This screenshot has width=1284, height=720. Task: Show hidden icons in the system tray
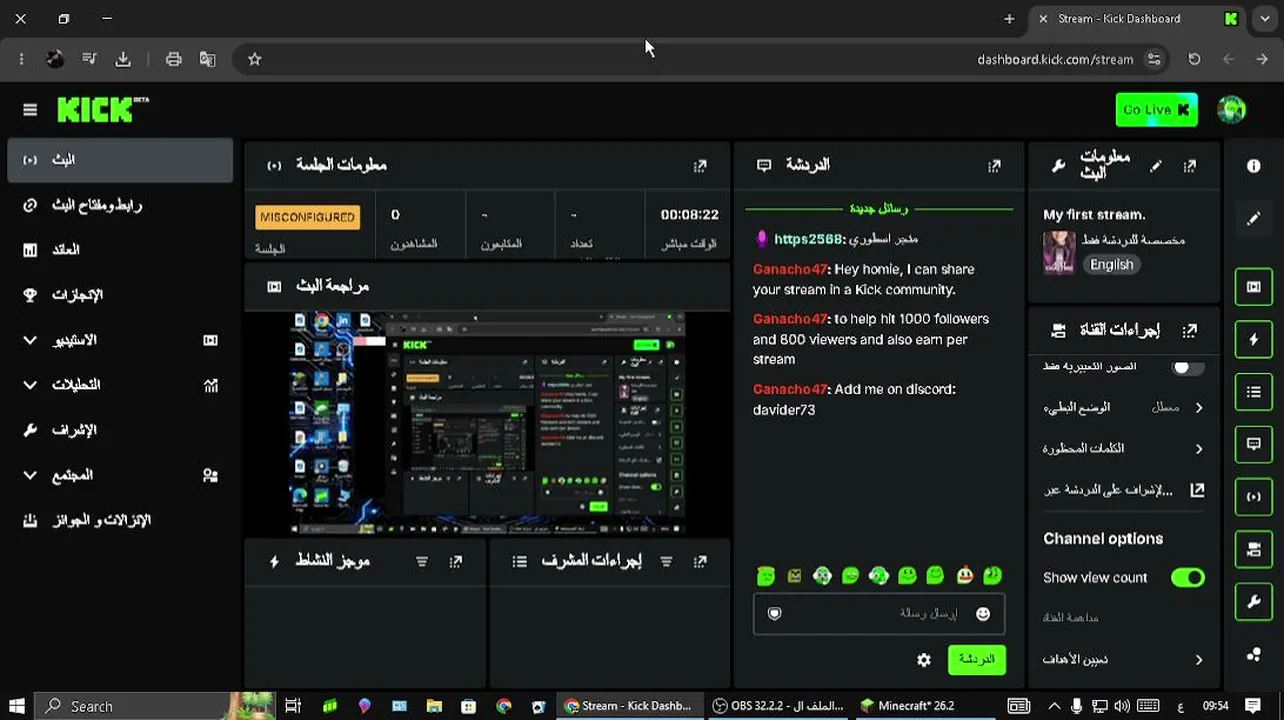(1054, 706)
